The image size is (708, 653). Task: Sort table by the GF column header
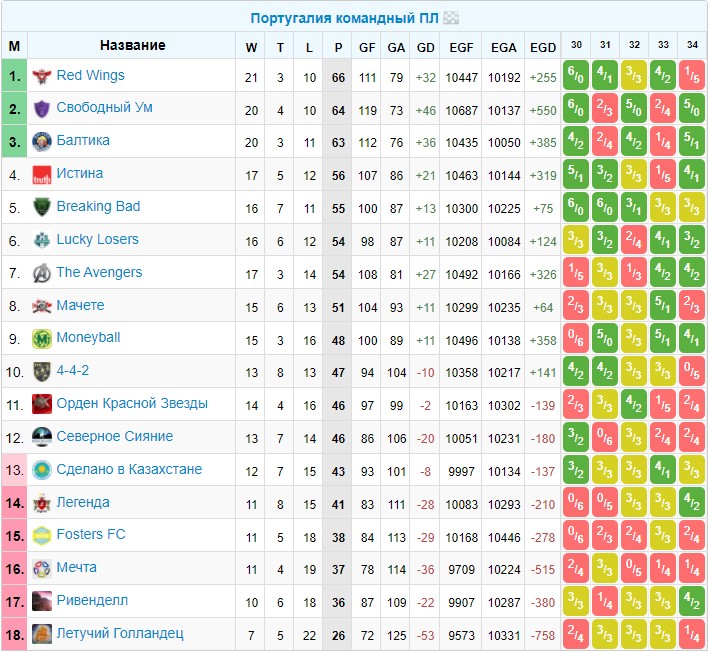pyautogui.click(x=367, y=46)
